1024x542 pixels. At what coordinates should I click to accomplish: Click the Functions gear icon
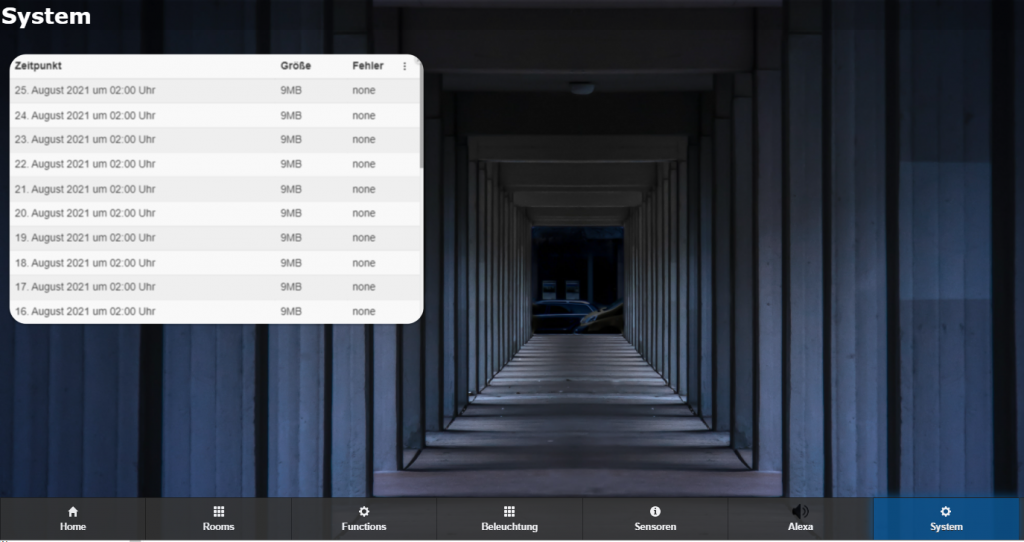pos(364,511)
